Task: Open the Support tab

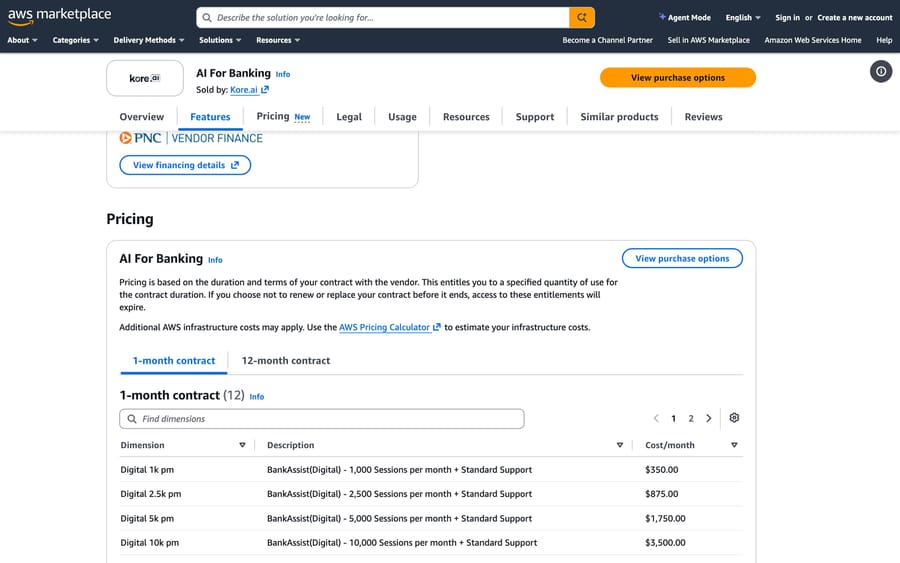Action: point(535,117)
